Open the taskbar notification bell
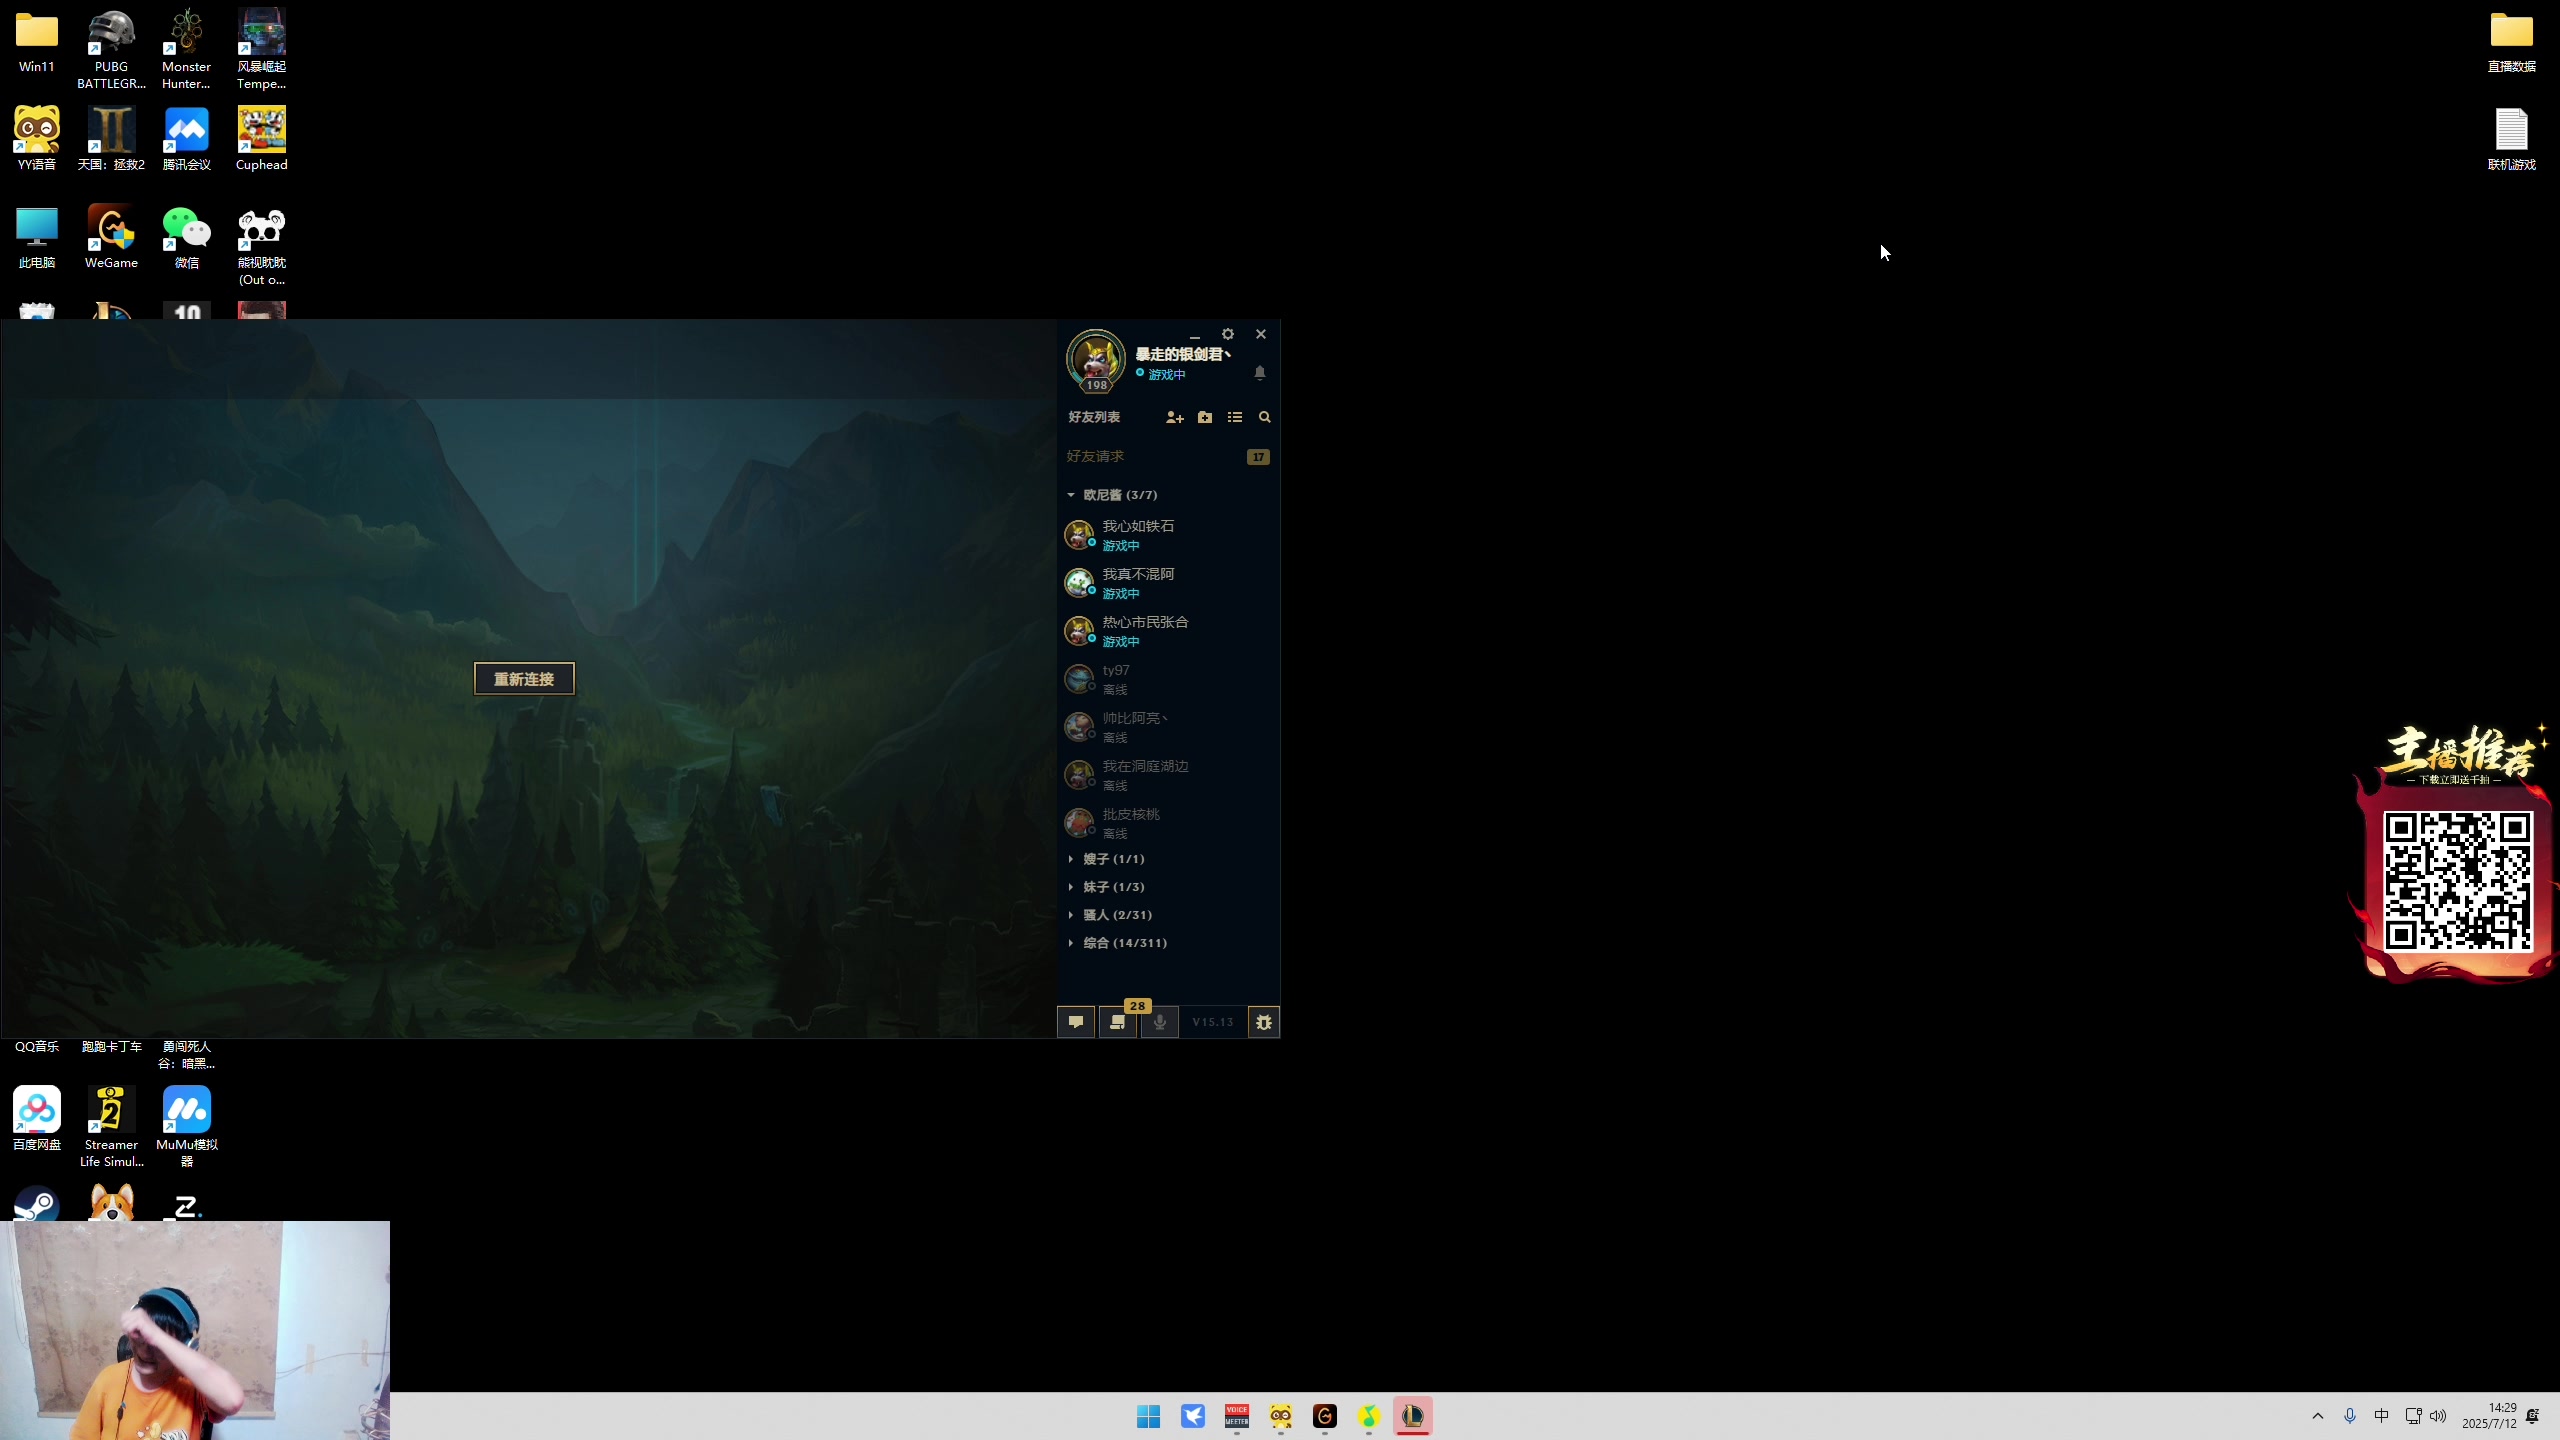This screenshot has width=2560, height=1440. tap(2533, 1416)
